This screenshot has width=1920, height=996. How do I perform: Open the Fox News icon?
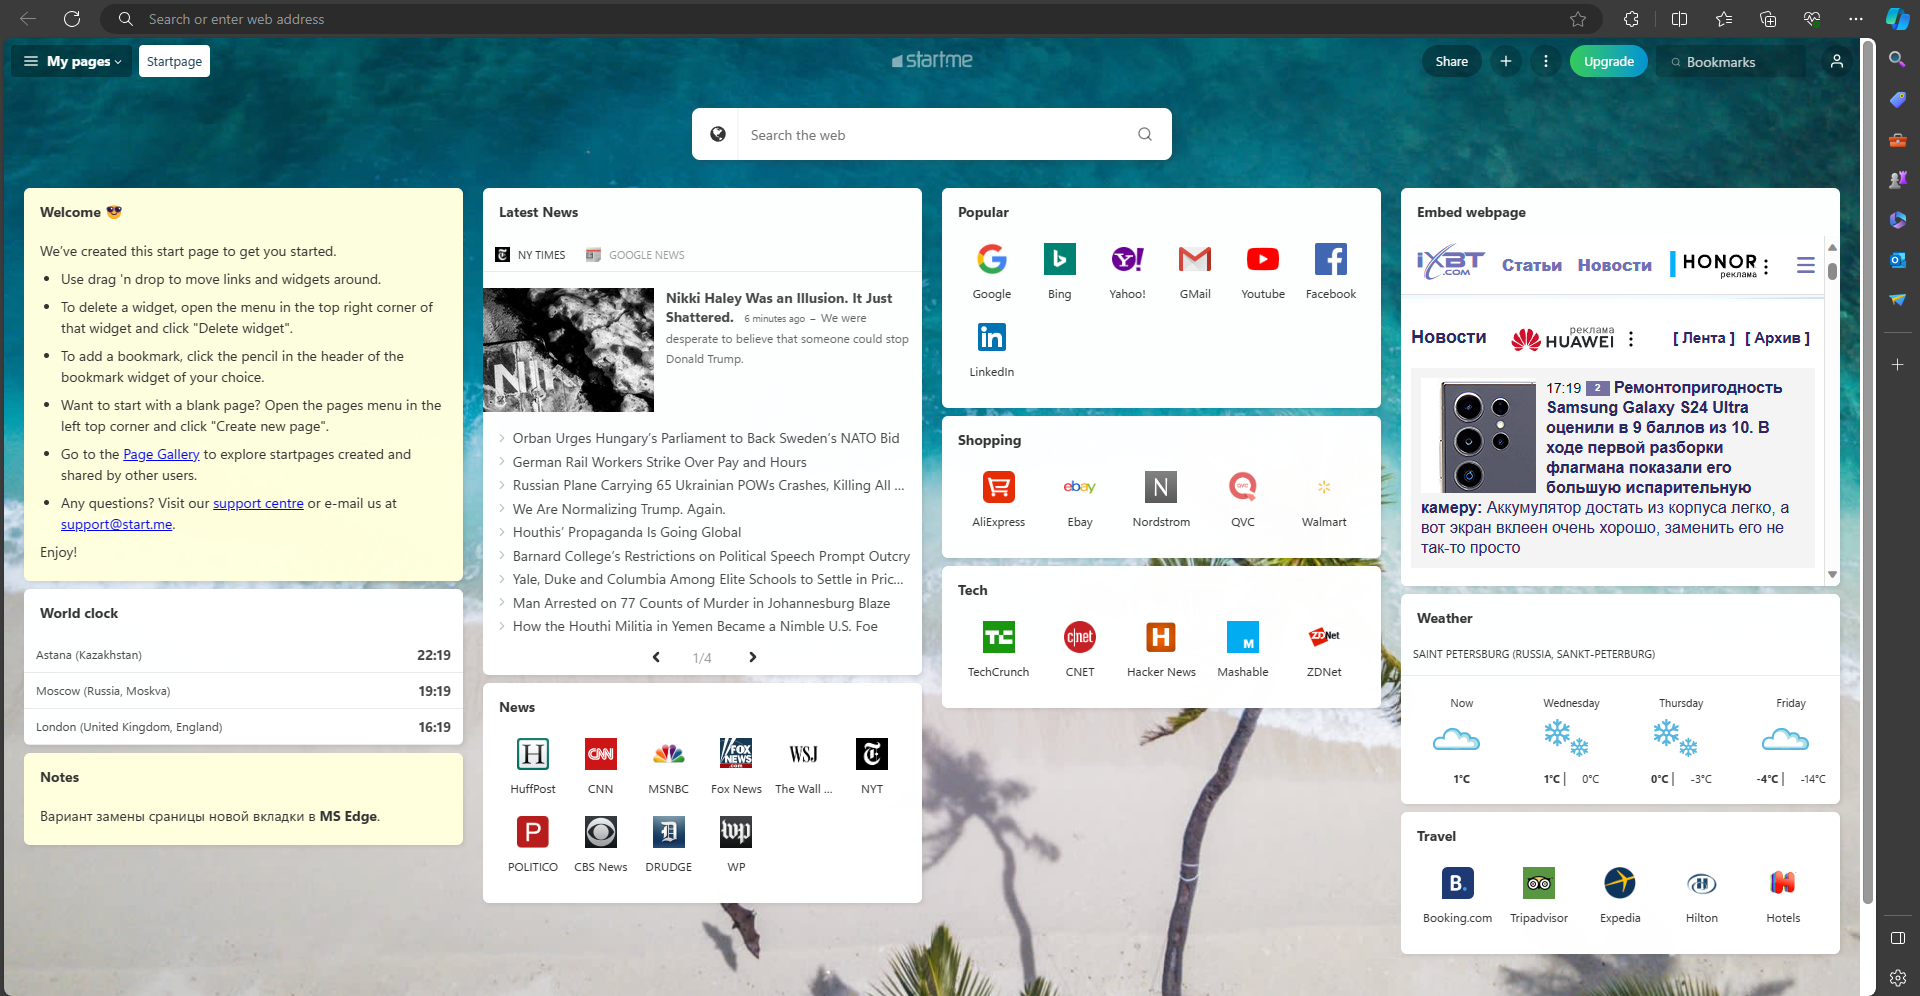pyautogui.click(x=736, y=755)
